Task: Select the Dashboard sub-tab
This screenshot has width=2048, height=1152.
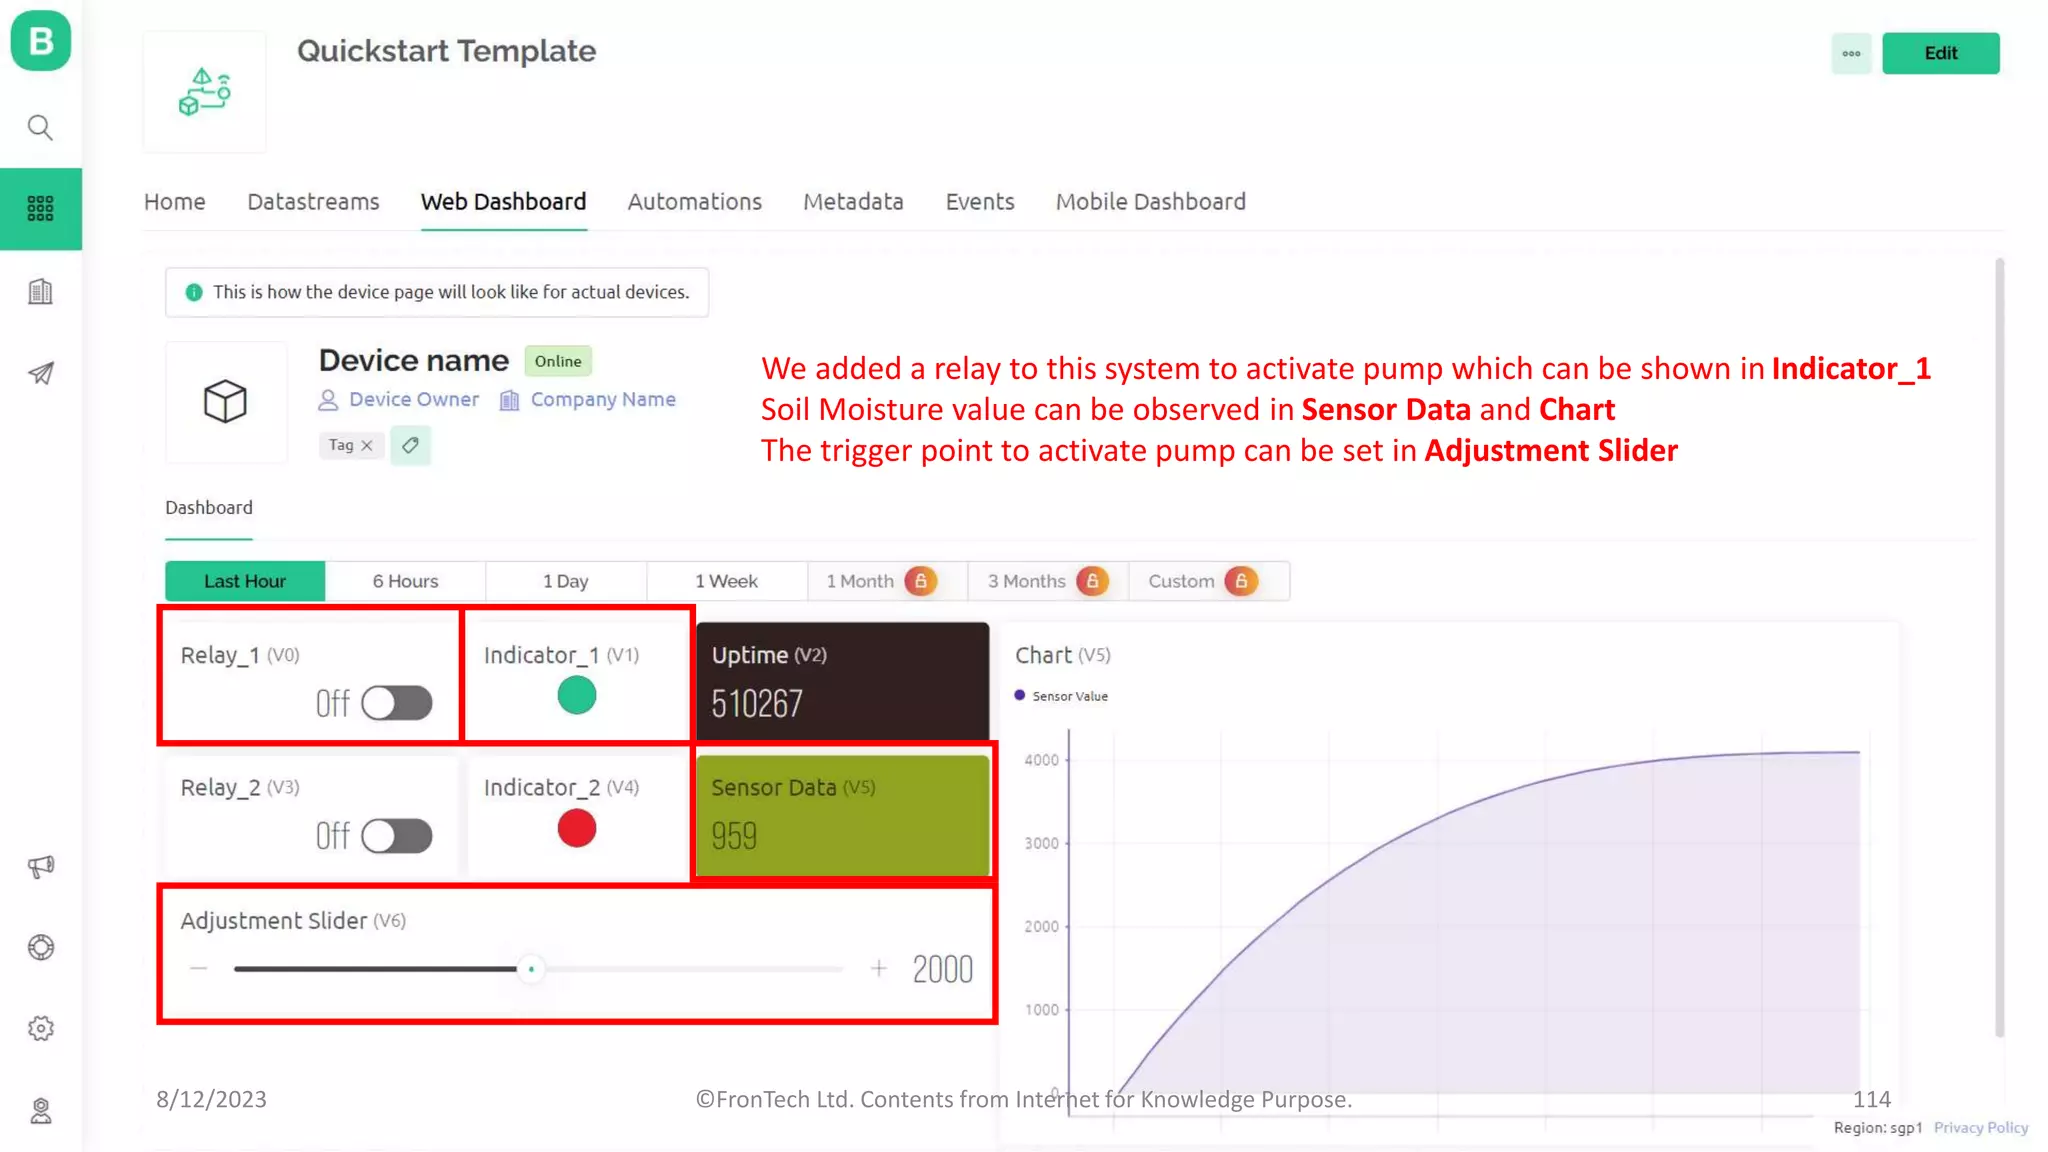Action: click(208, 507)
